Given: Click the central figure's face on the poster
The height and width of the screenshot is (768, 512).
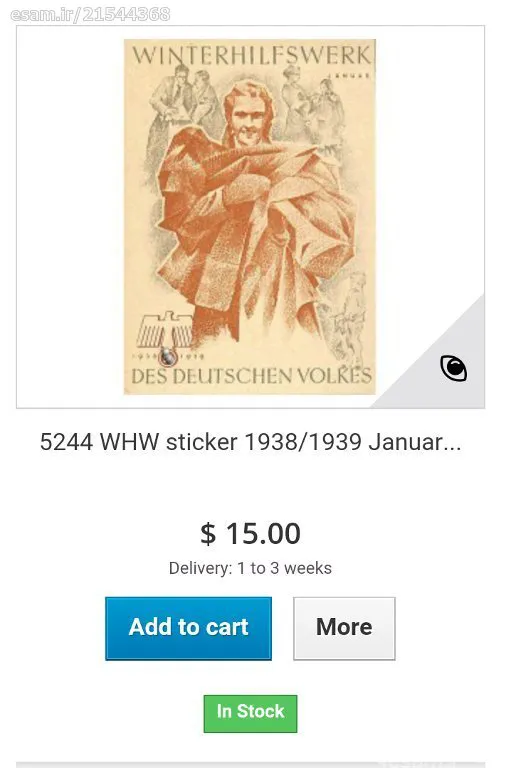Looking at the screenshot, I should [x=248, y=120].
